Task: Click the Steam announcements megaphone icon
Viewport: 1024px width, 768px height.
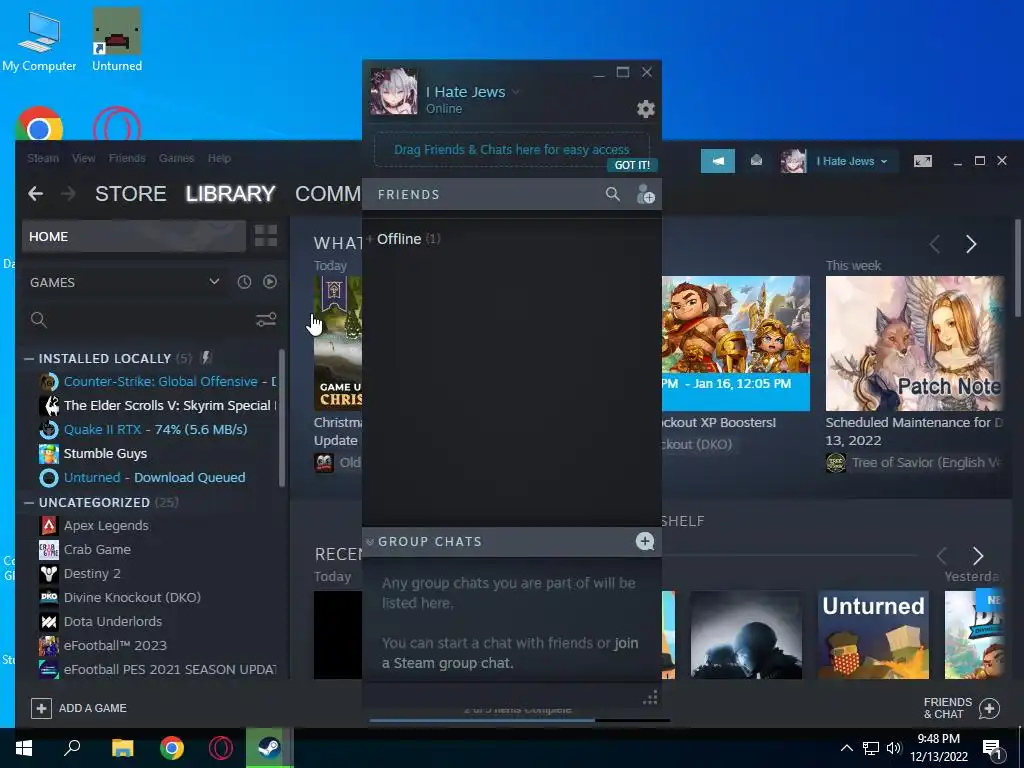Action: click(x=718, y=161)
